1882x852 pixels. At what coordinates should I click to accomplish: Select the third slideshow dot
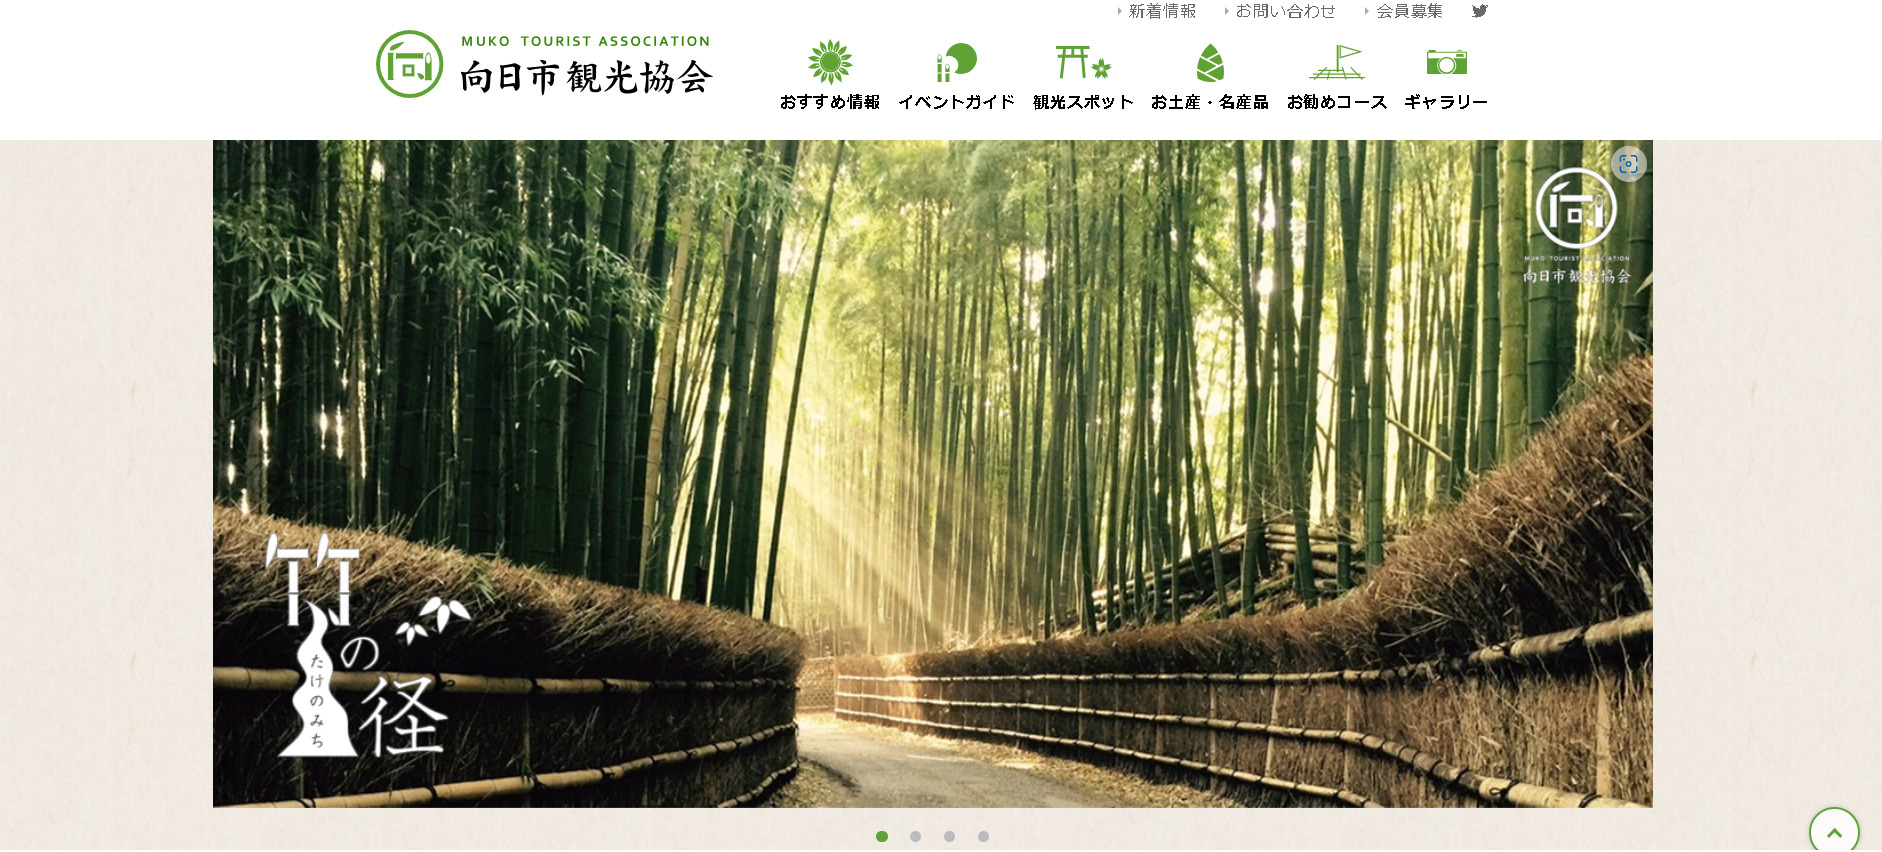[x=949, y=836]
